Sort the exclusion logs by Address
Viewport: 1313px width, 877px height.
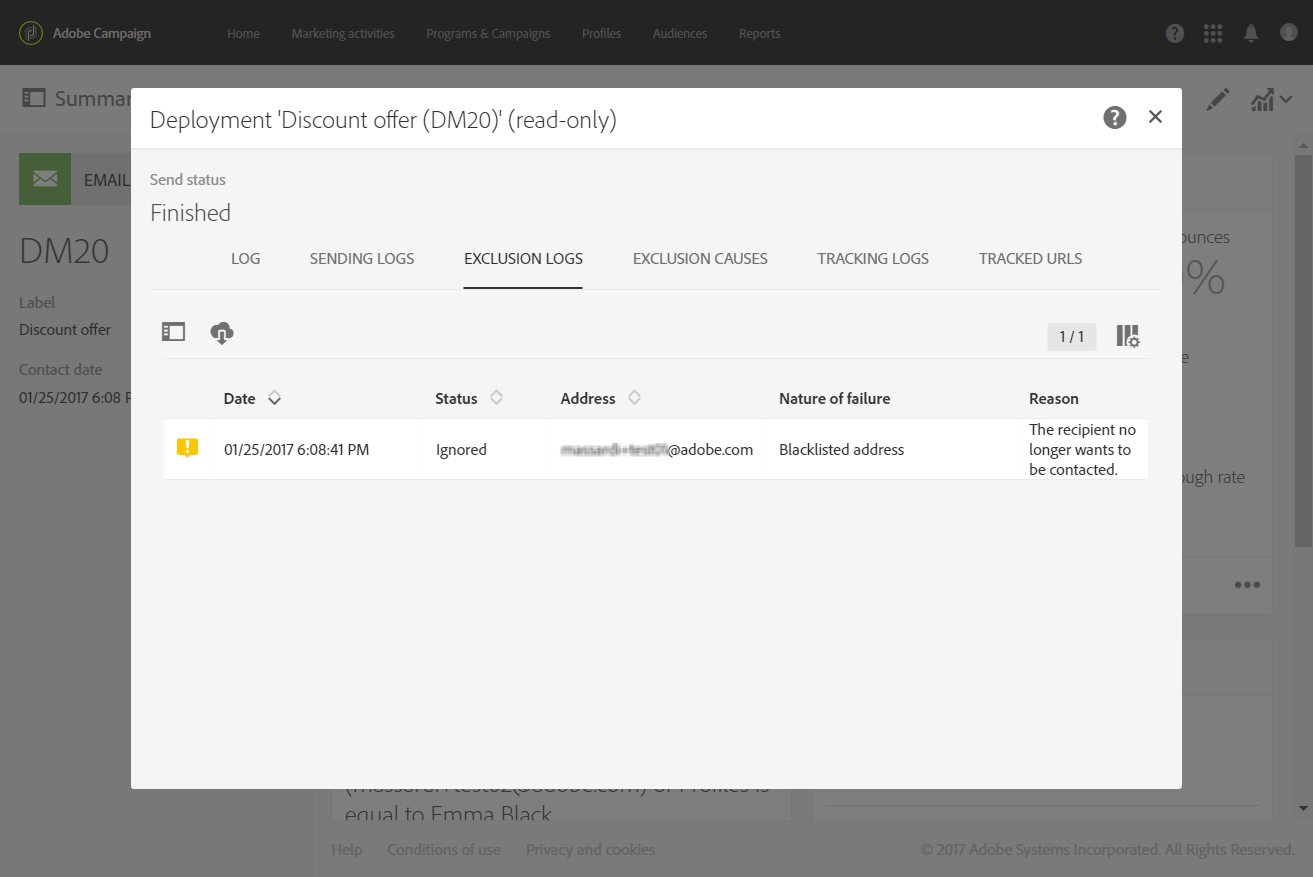634,398
